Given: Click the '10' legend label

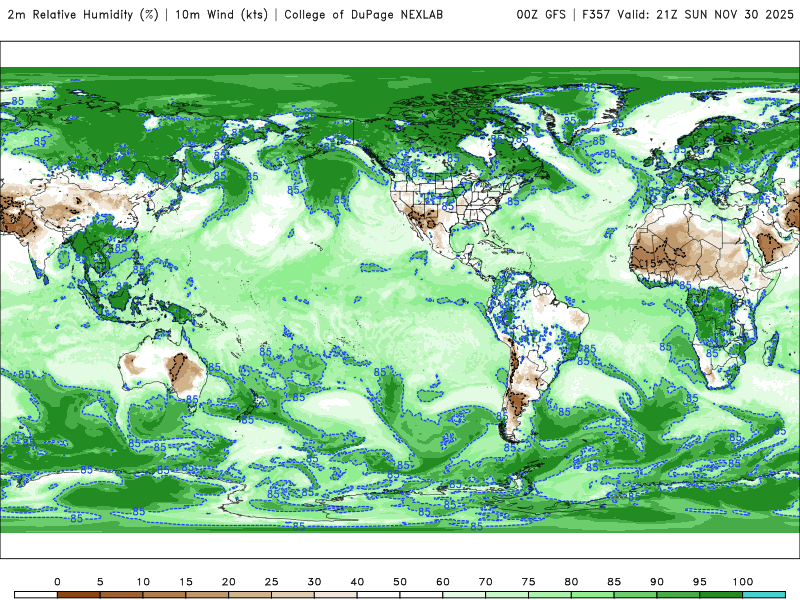Looking at the screenshot, I should click(143, 582).
